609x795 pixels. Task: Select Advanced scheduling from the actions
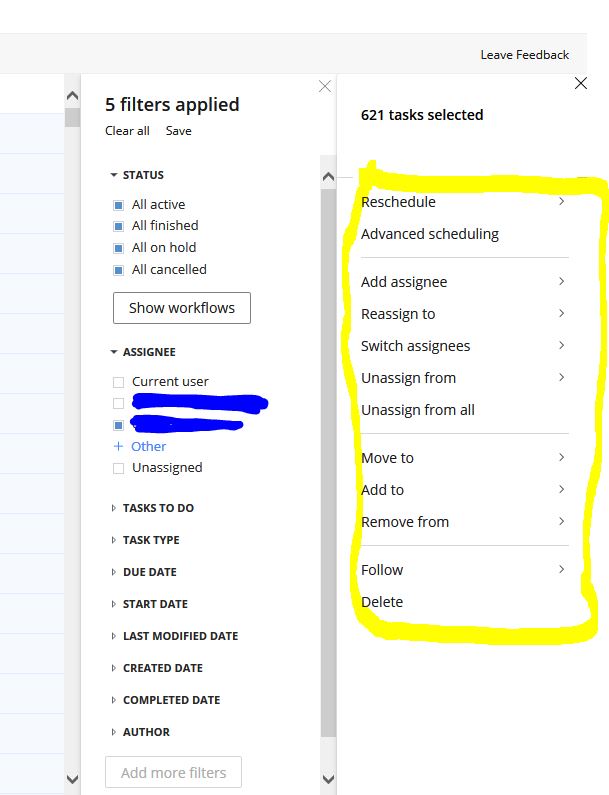[x=429, y=234]
